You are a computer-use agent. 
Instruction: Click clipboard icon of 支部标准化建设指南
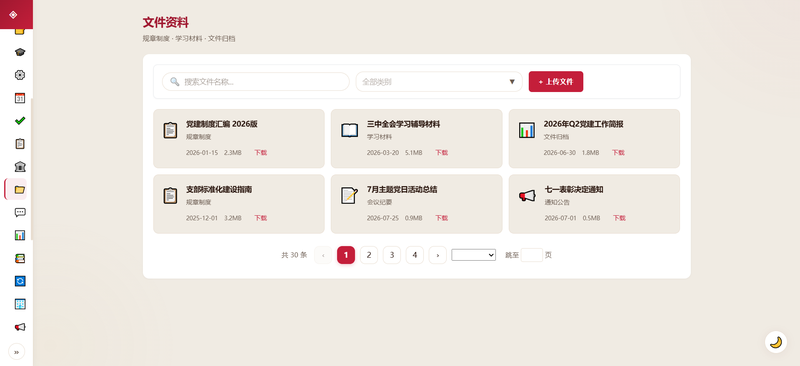(x=170, y=196)
